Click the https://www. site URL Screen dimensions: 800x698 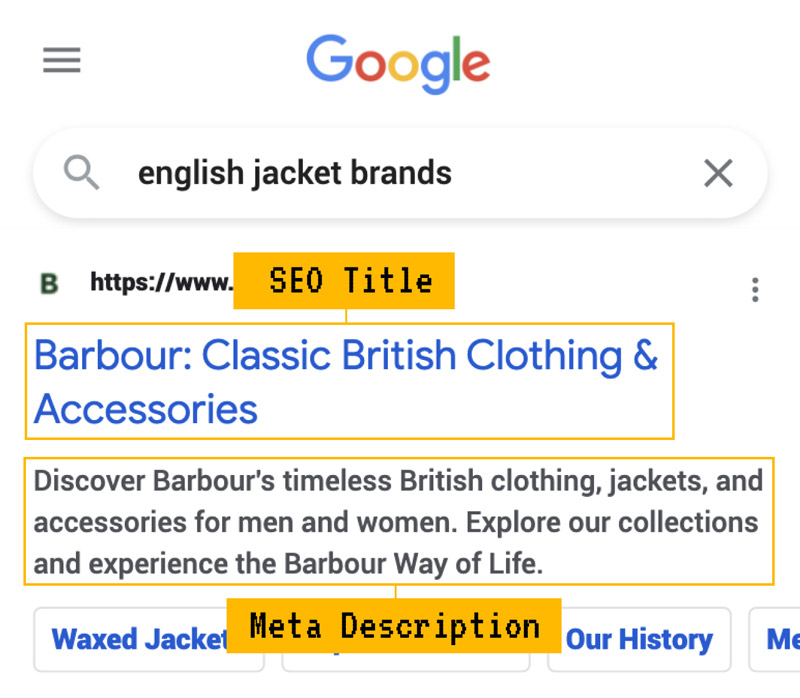click(x=160, y=283)
